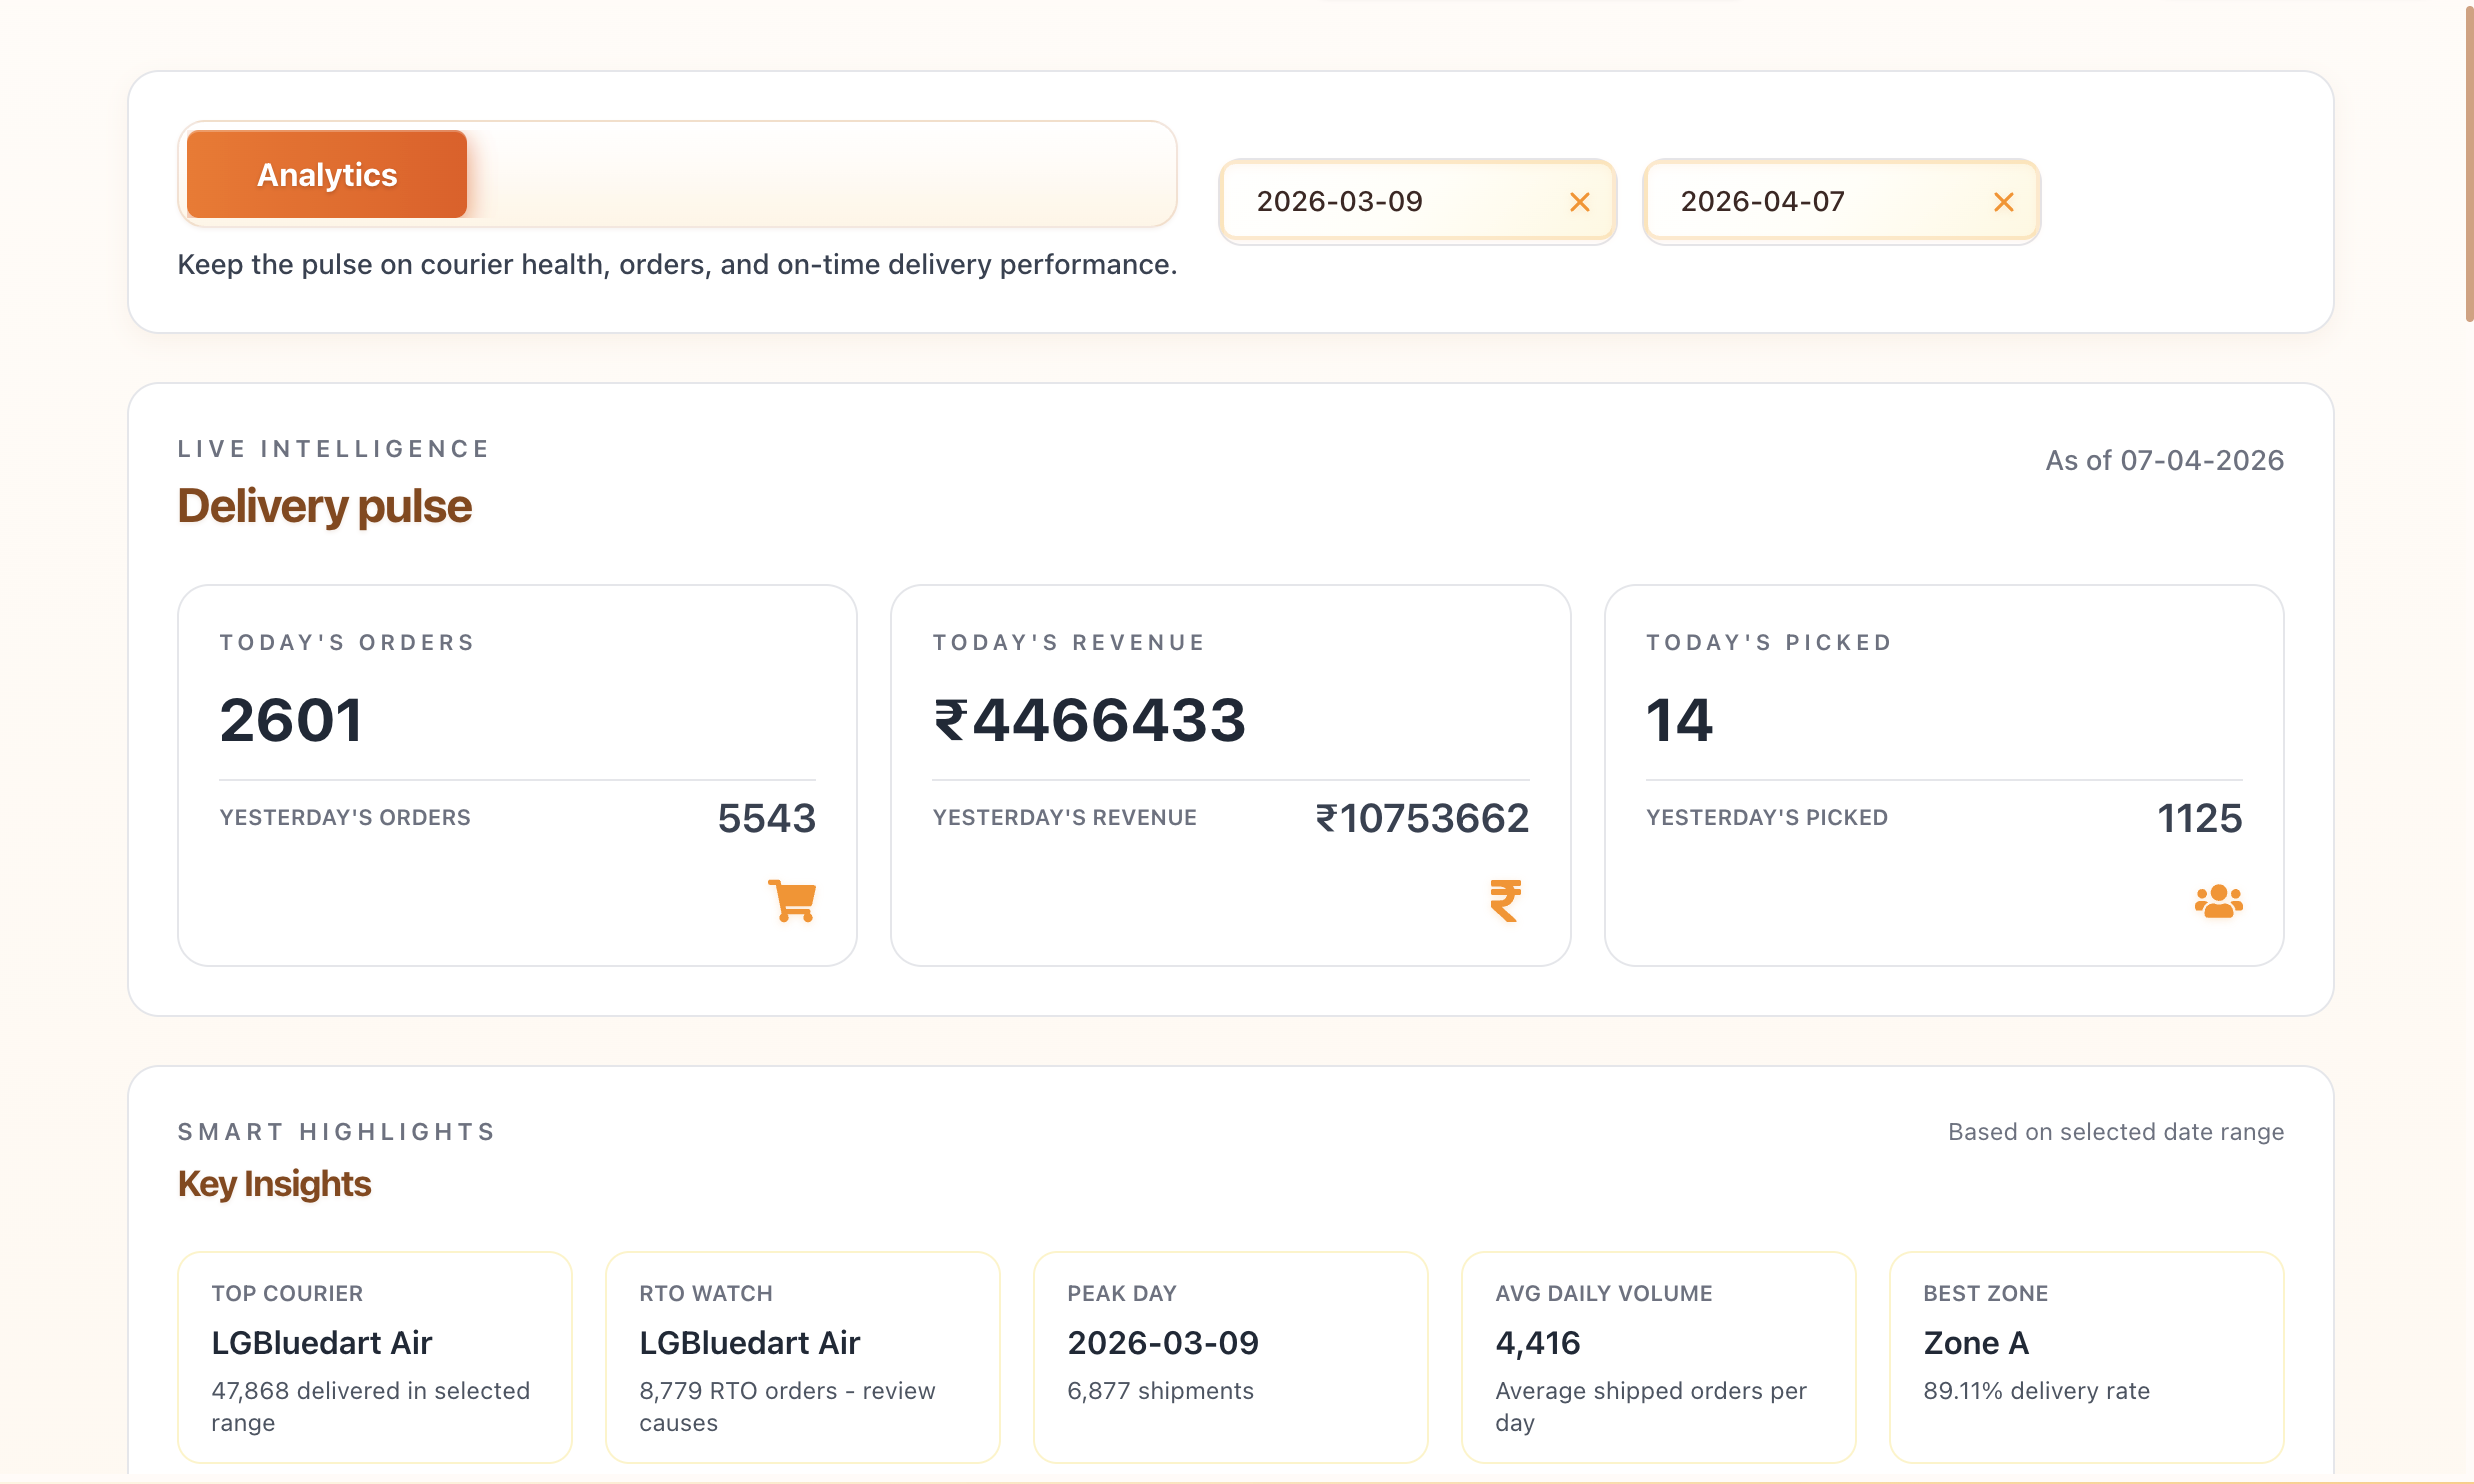The height and width of the screenshot is (1484, 2474).
Task: Click the '89.11% delivery rate' text
Action: tap(2037, 1391)
